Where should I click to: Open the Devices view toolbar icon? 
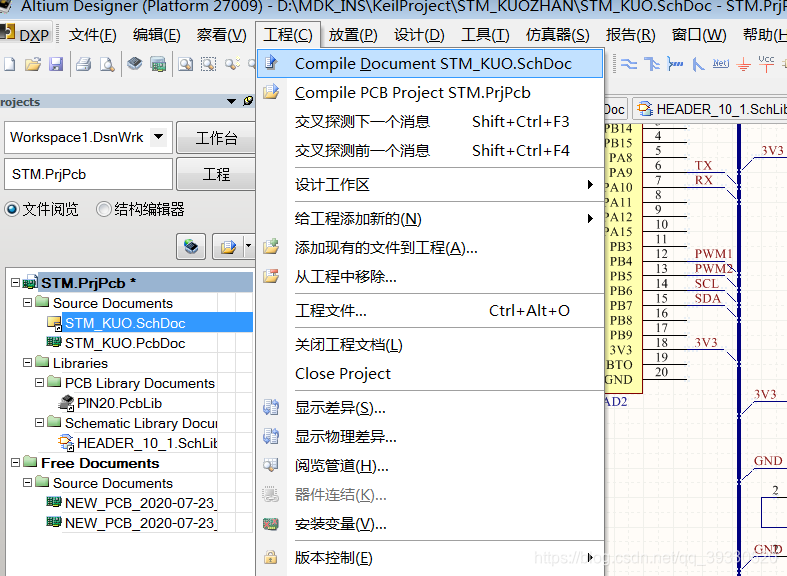[x=134, y=64]
